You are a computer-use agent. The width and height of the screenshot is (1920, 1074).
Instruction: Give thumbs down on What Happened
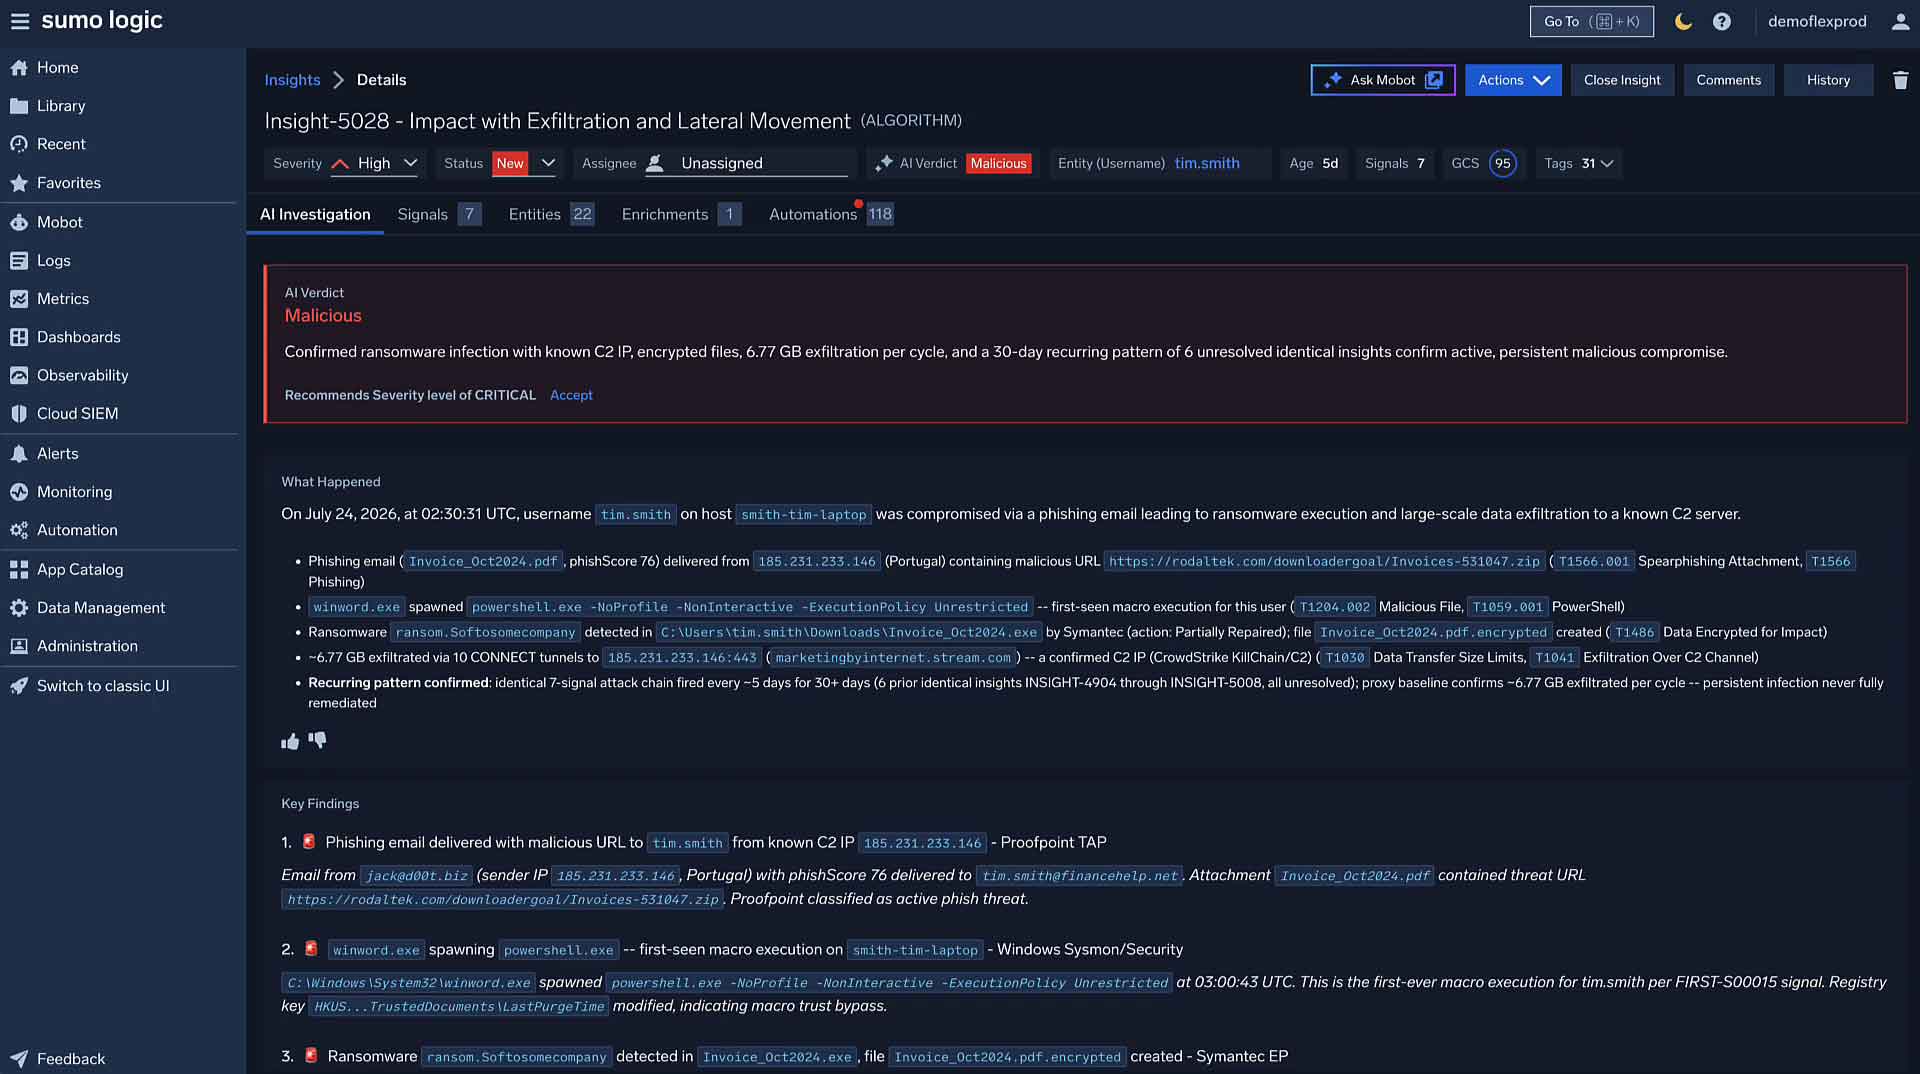pyautogui.click(x=317, y=741)
